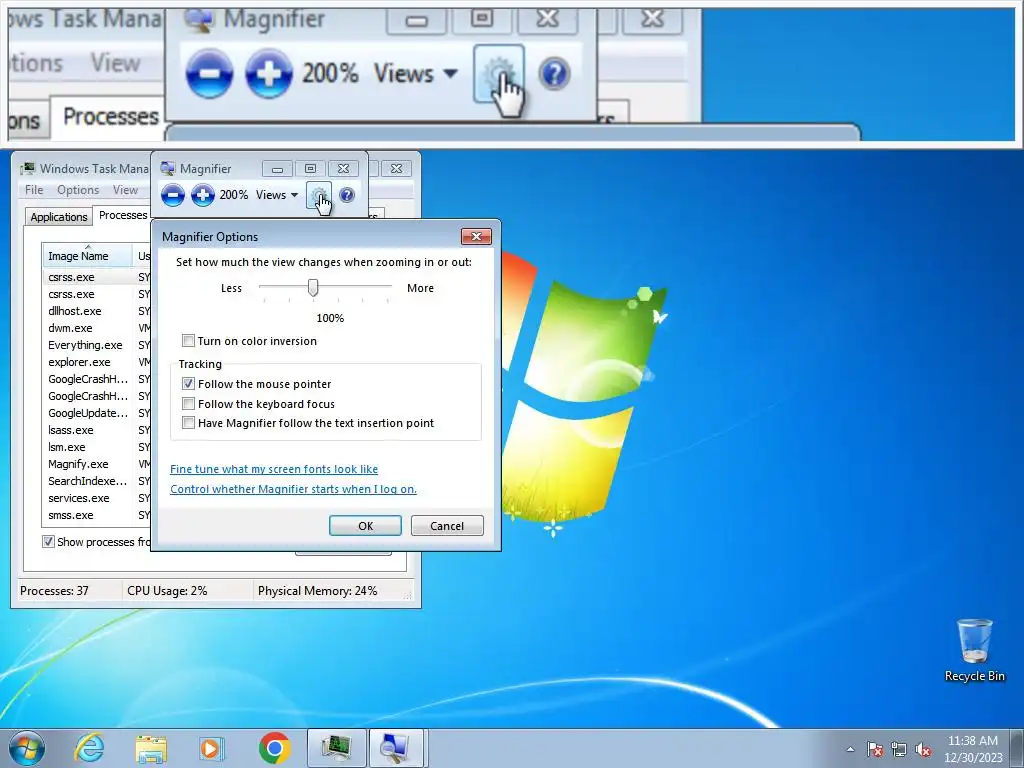Zoom in with Magnifier plus button
Viewport: 1024px width, 768px height.
click(203, 195)
